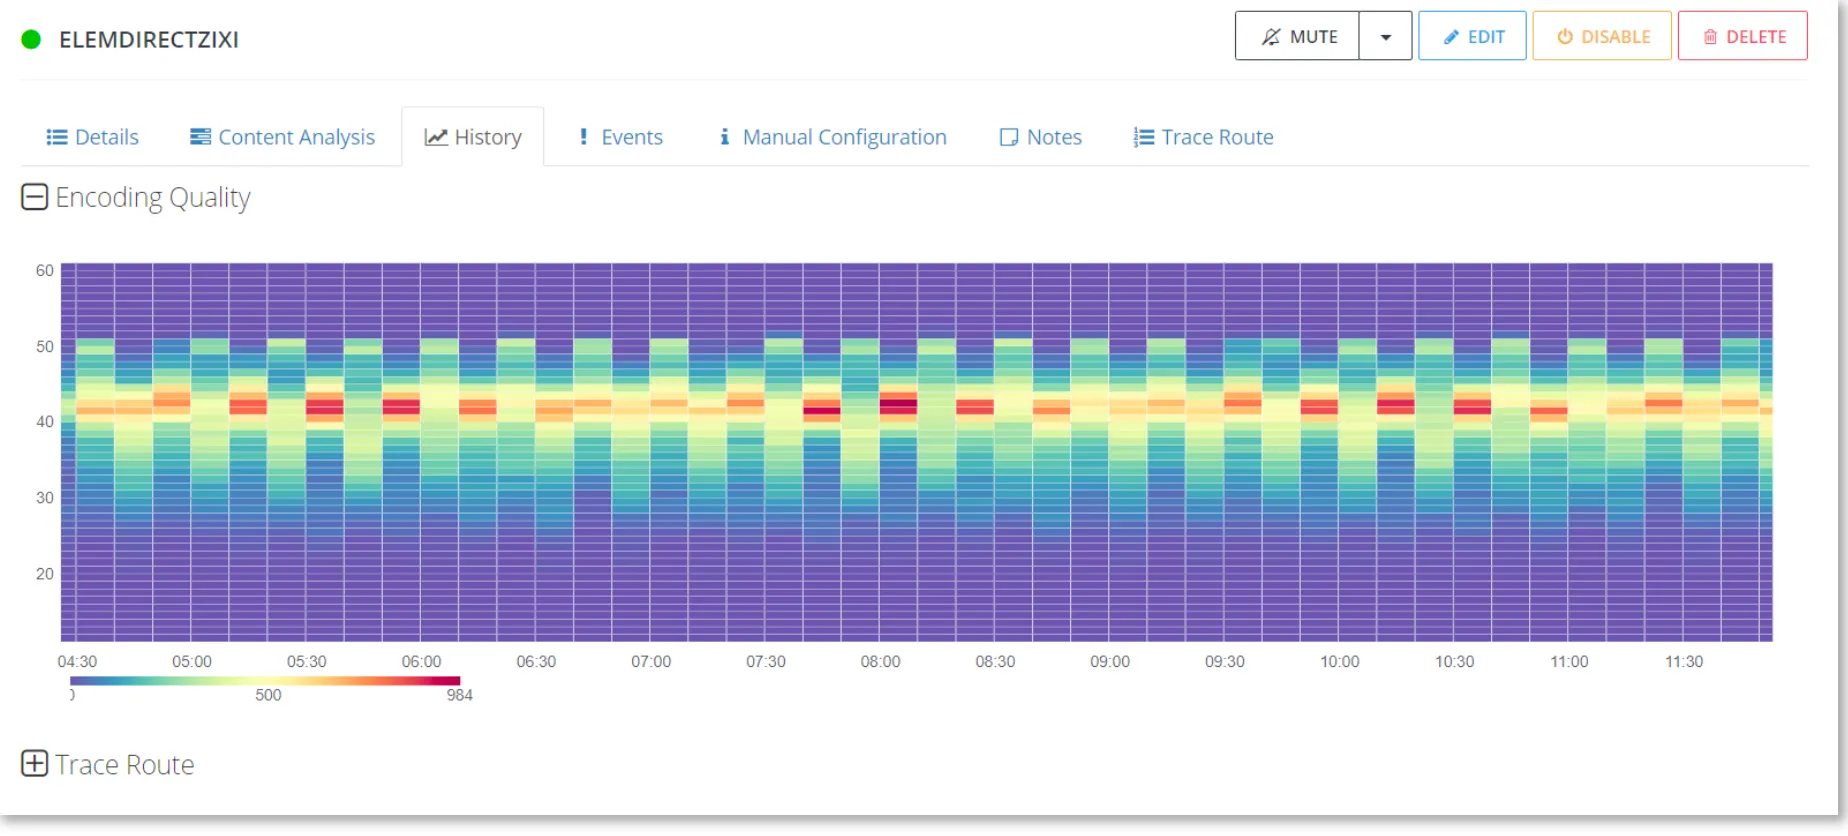
Task: Click the list icon beside Details
Action: coord(57,137)
